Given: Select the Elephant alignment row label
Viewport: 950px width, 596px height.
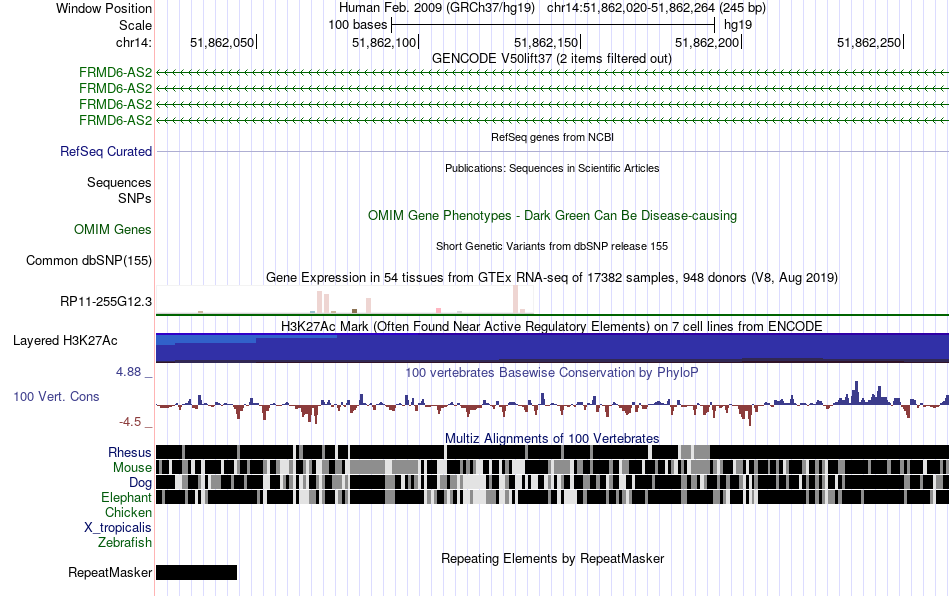Looking at the screenshot, I should click(126, 497).
